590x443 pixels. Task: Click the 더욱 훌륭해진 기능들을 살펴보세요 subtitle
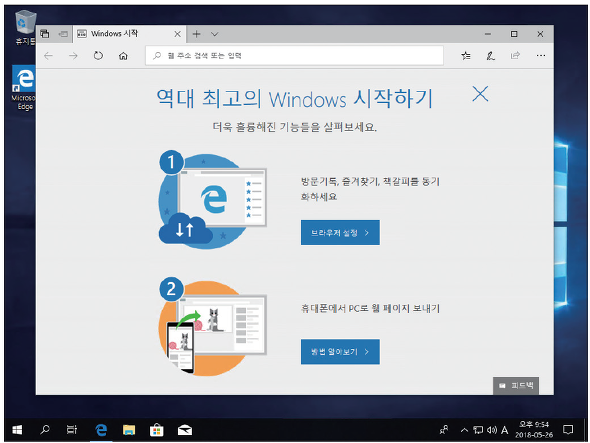click(x=295, y=127)
